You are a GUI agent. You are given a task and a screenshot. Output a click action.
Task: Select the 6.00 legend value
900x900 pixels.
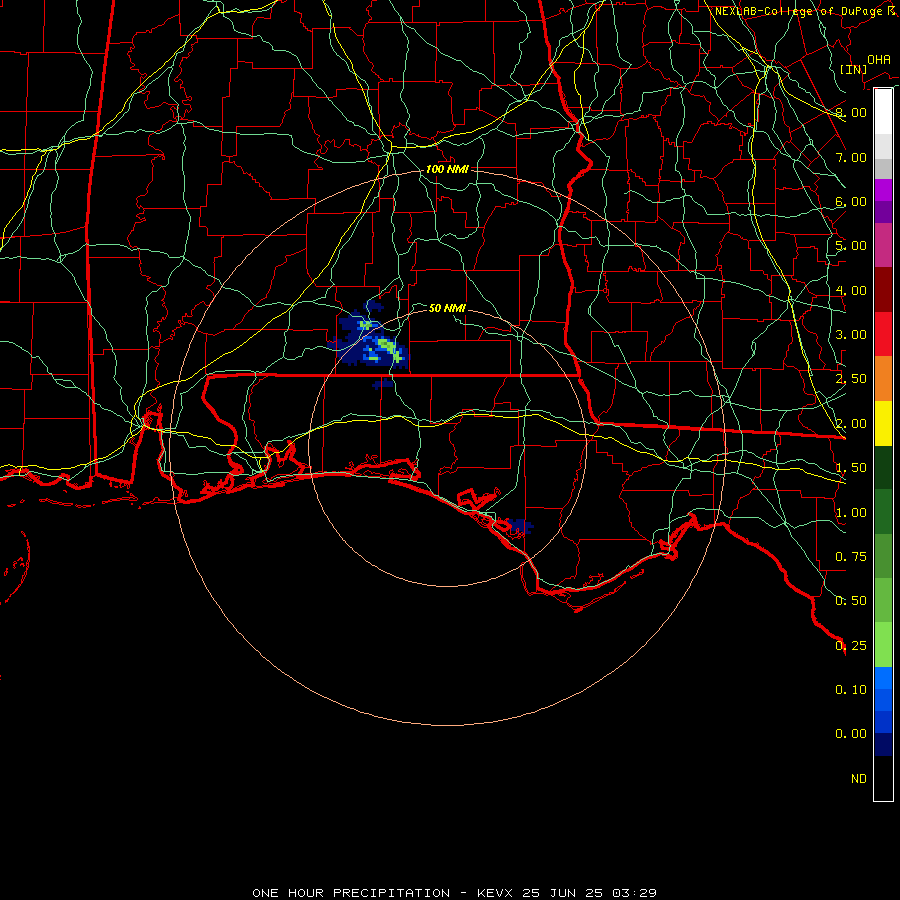click(851, 201)
